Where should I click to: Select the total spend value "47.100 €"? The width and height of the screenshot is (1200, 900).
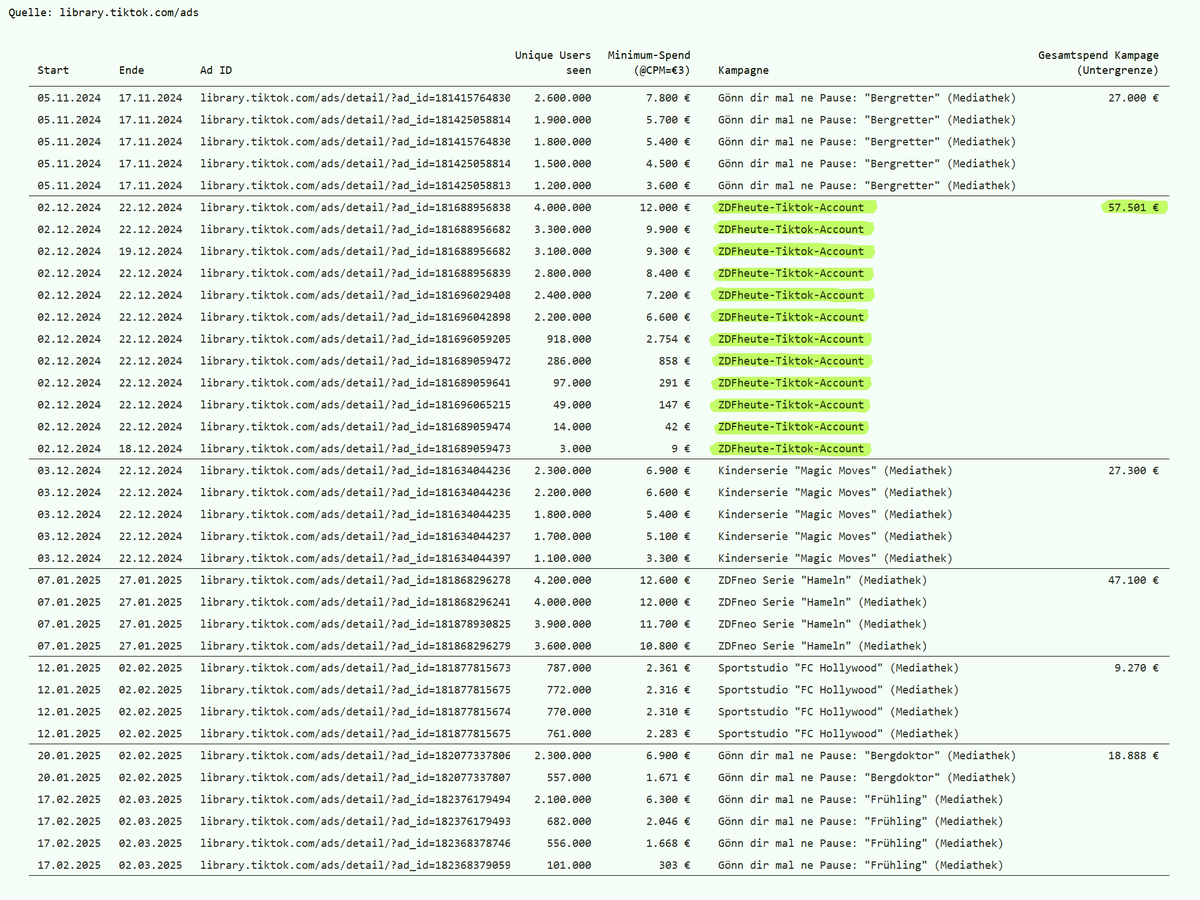click(x=1134, y=580)
